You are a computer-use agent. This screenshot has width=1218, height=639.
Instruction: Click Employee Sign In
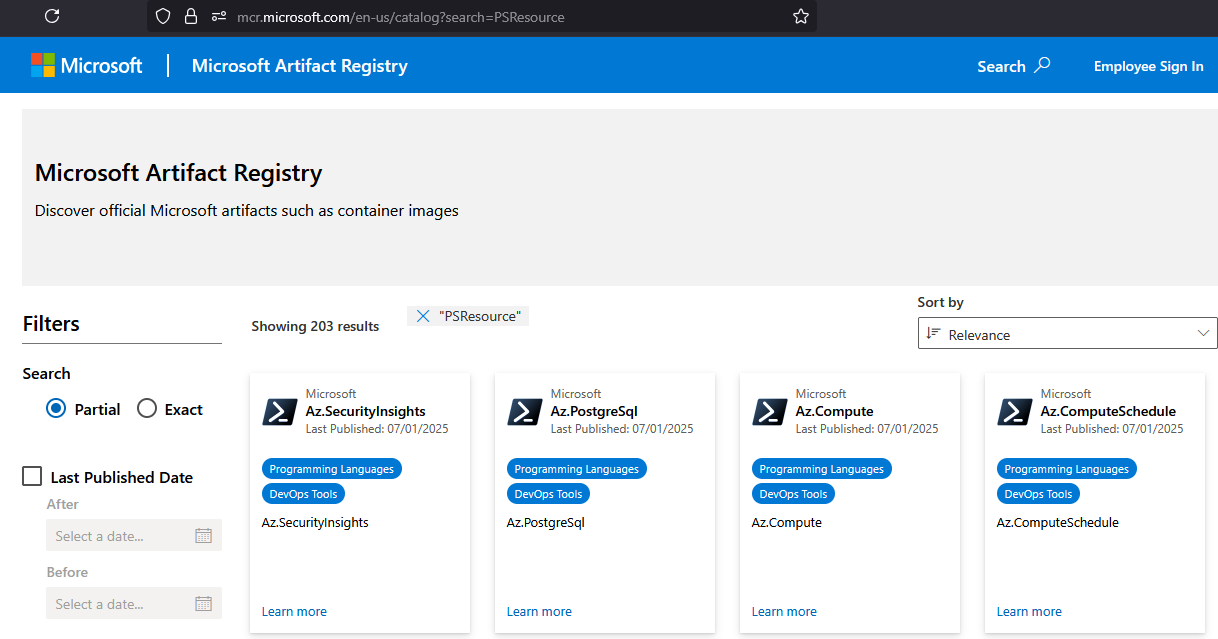(x=1148, y=66)
